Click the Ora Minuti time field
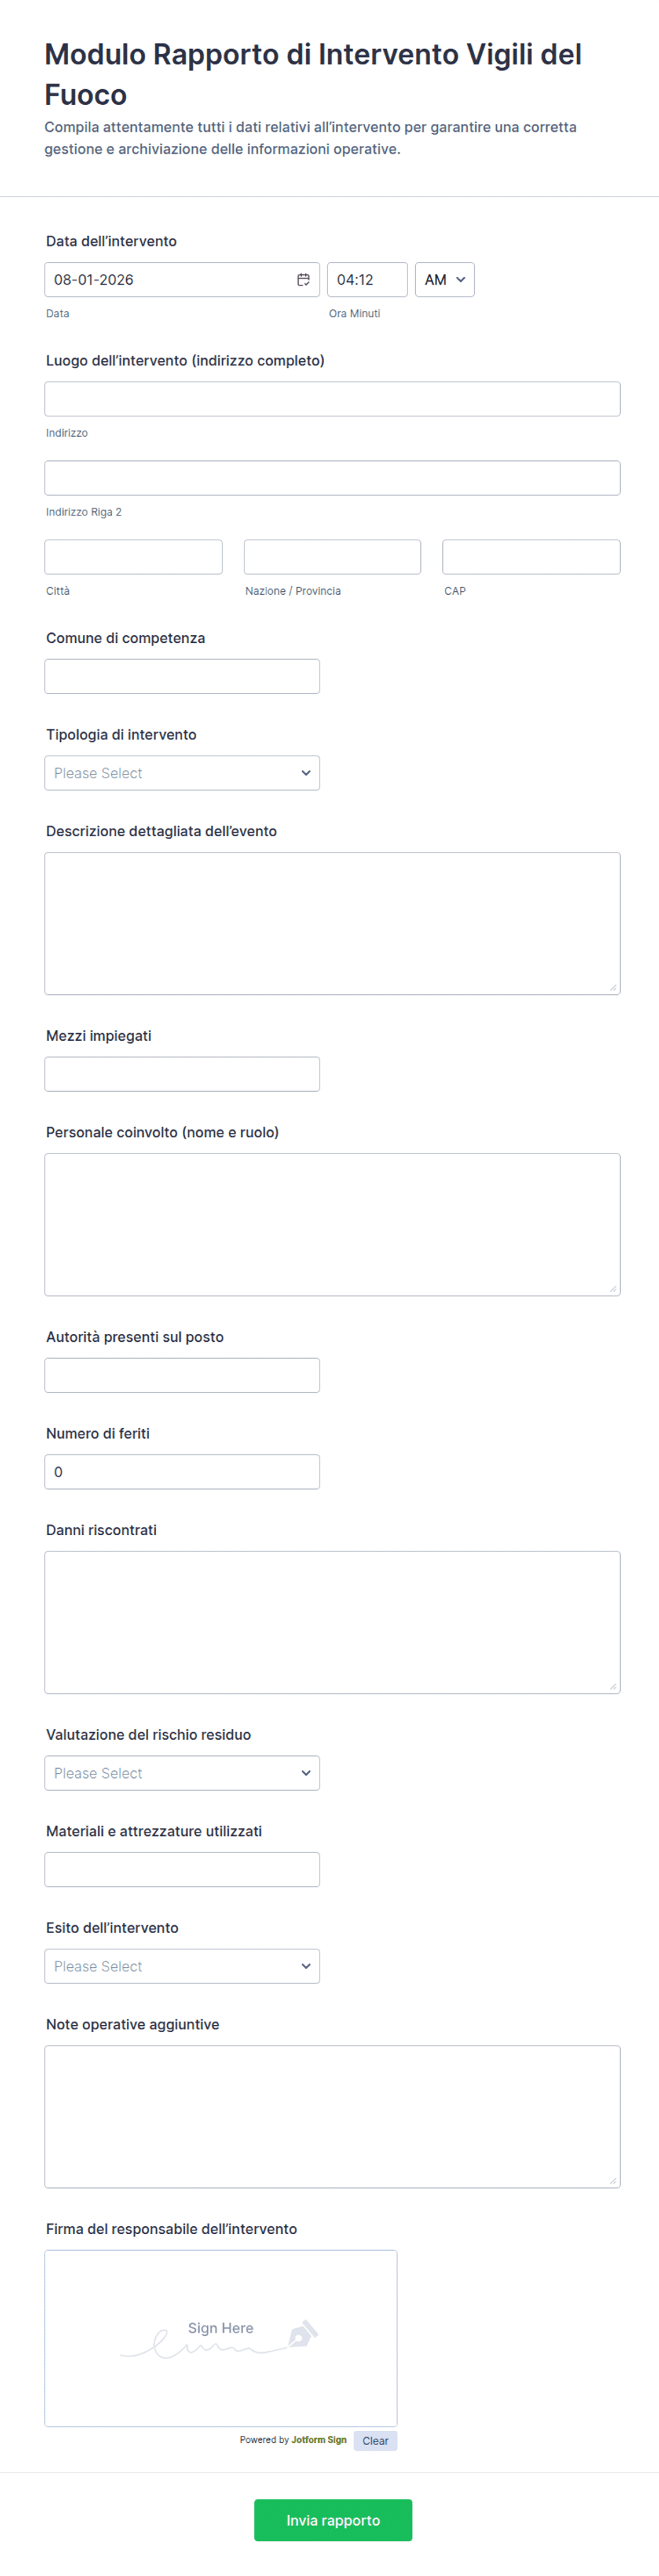The width and height of the screenshot is (659, 2576). pos(367,280)
